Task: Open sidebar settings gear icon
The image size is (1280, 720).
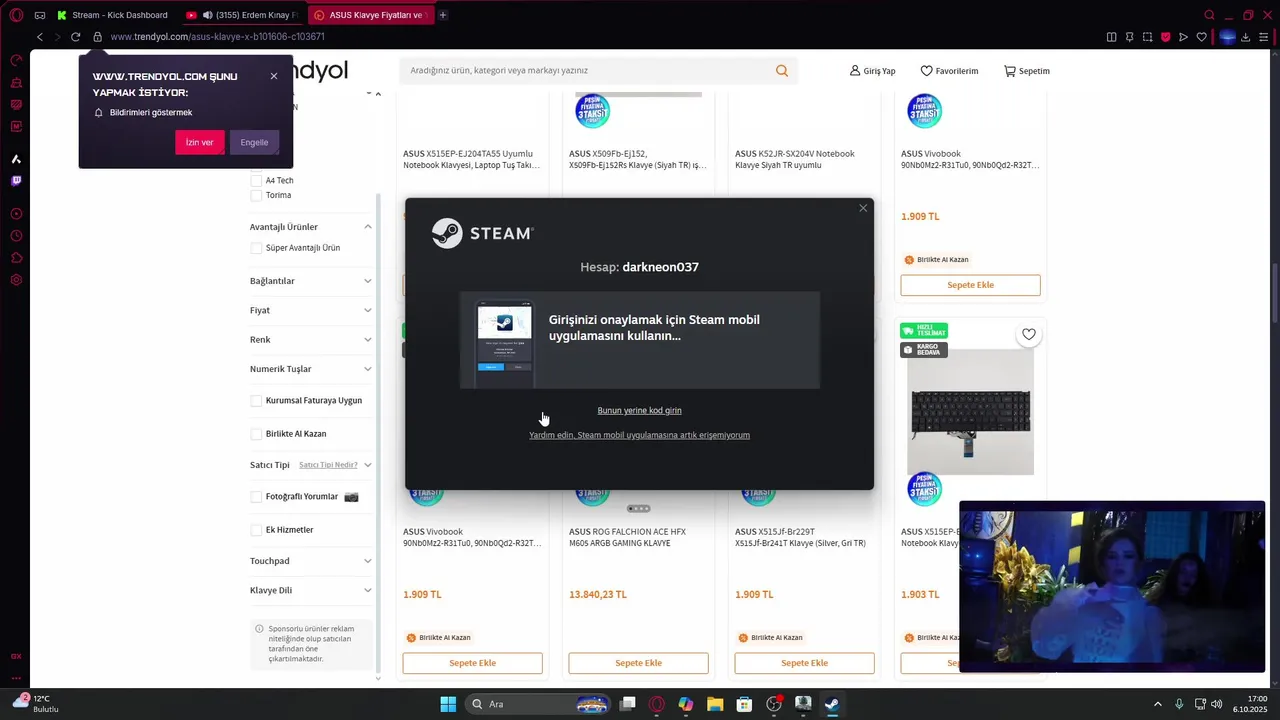Action: (x=16, y=280)
